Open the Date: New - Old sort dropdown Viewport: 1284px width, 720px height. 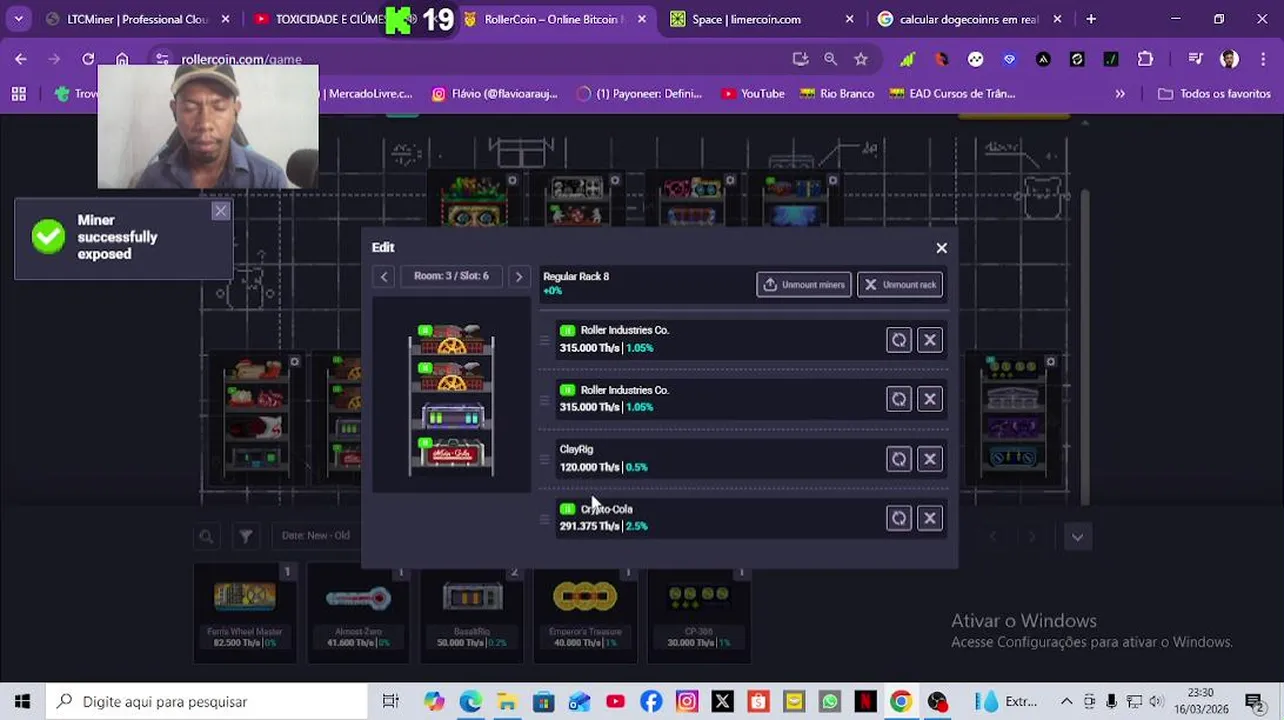pos(316,536)
